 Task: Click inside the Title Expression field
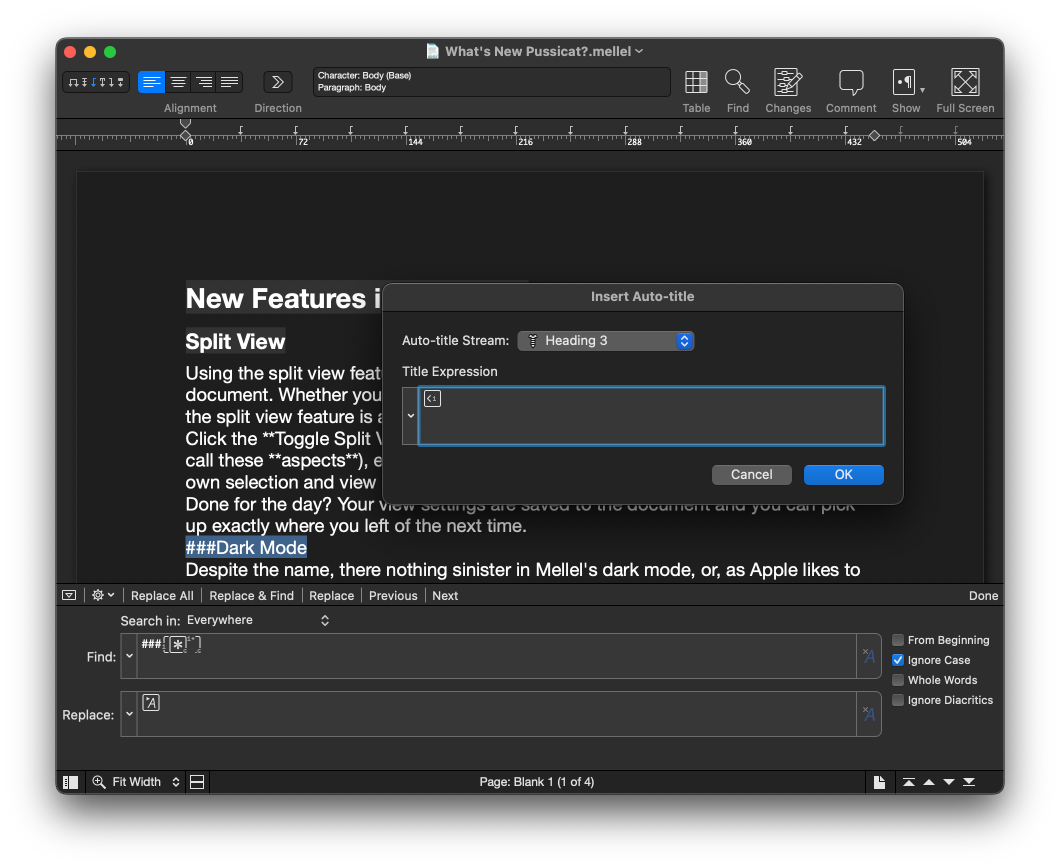[x=651, y=416]
